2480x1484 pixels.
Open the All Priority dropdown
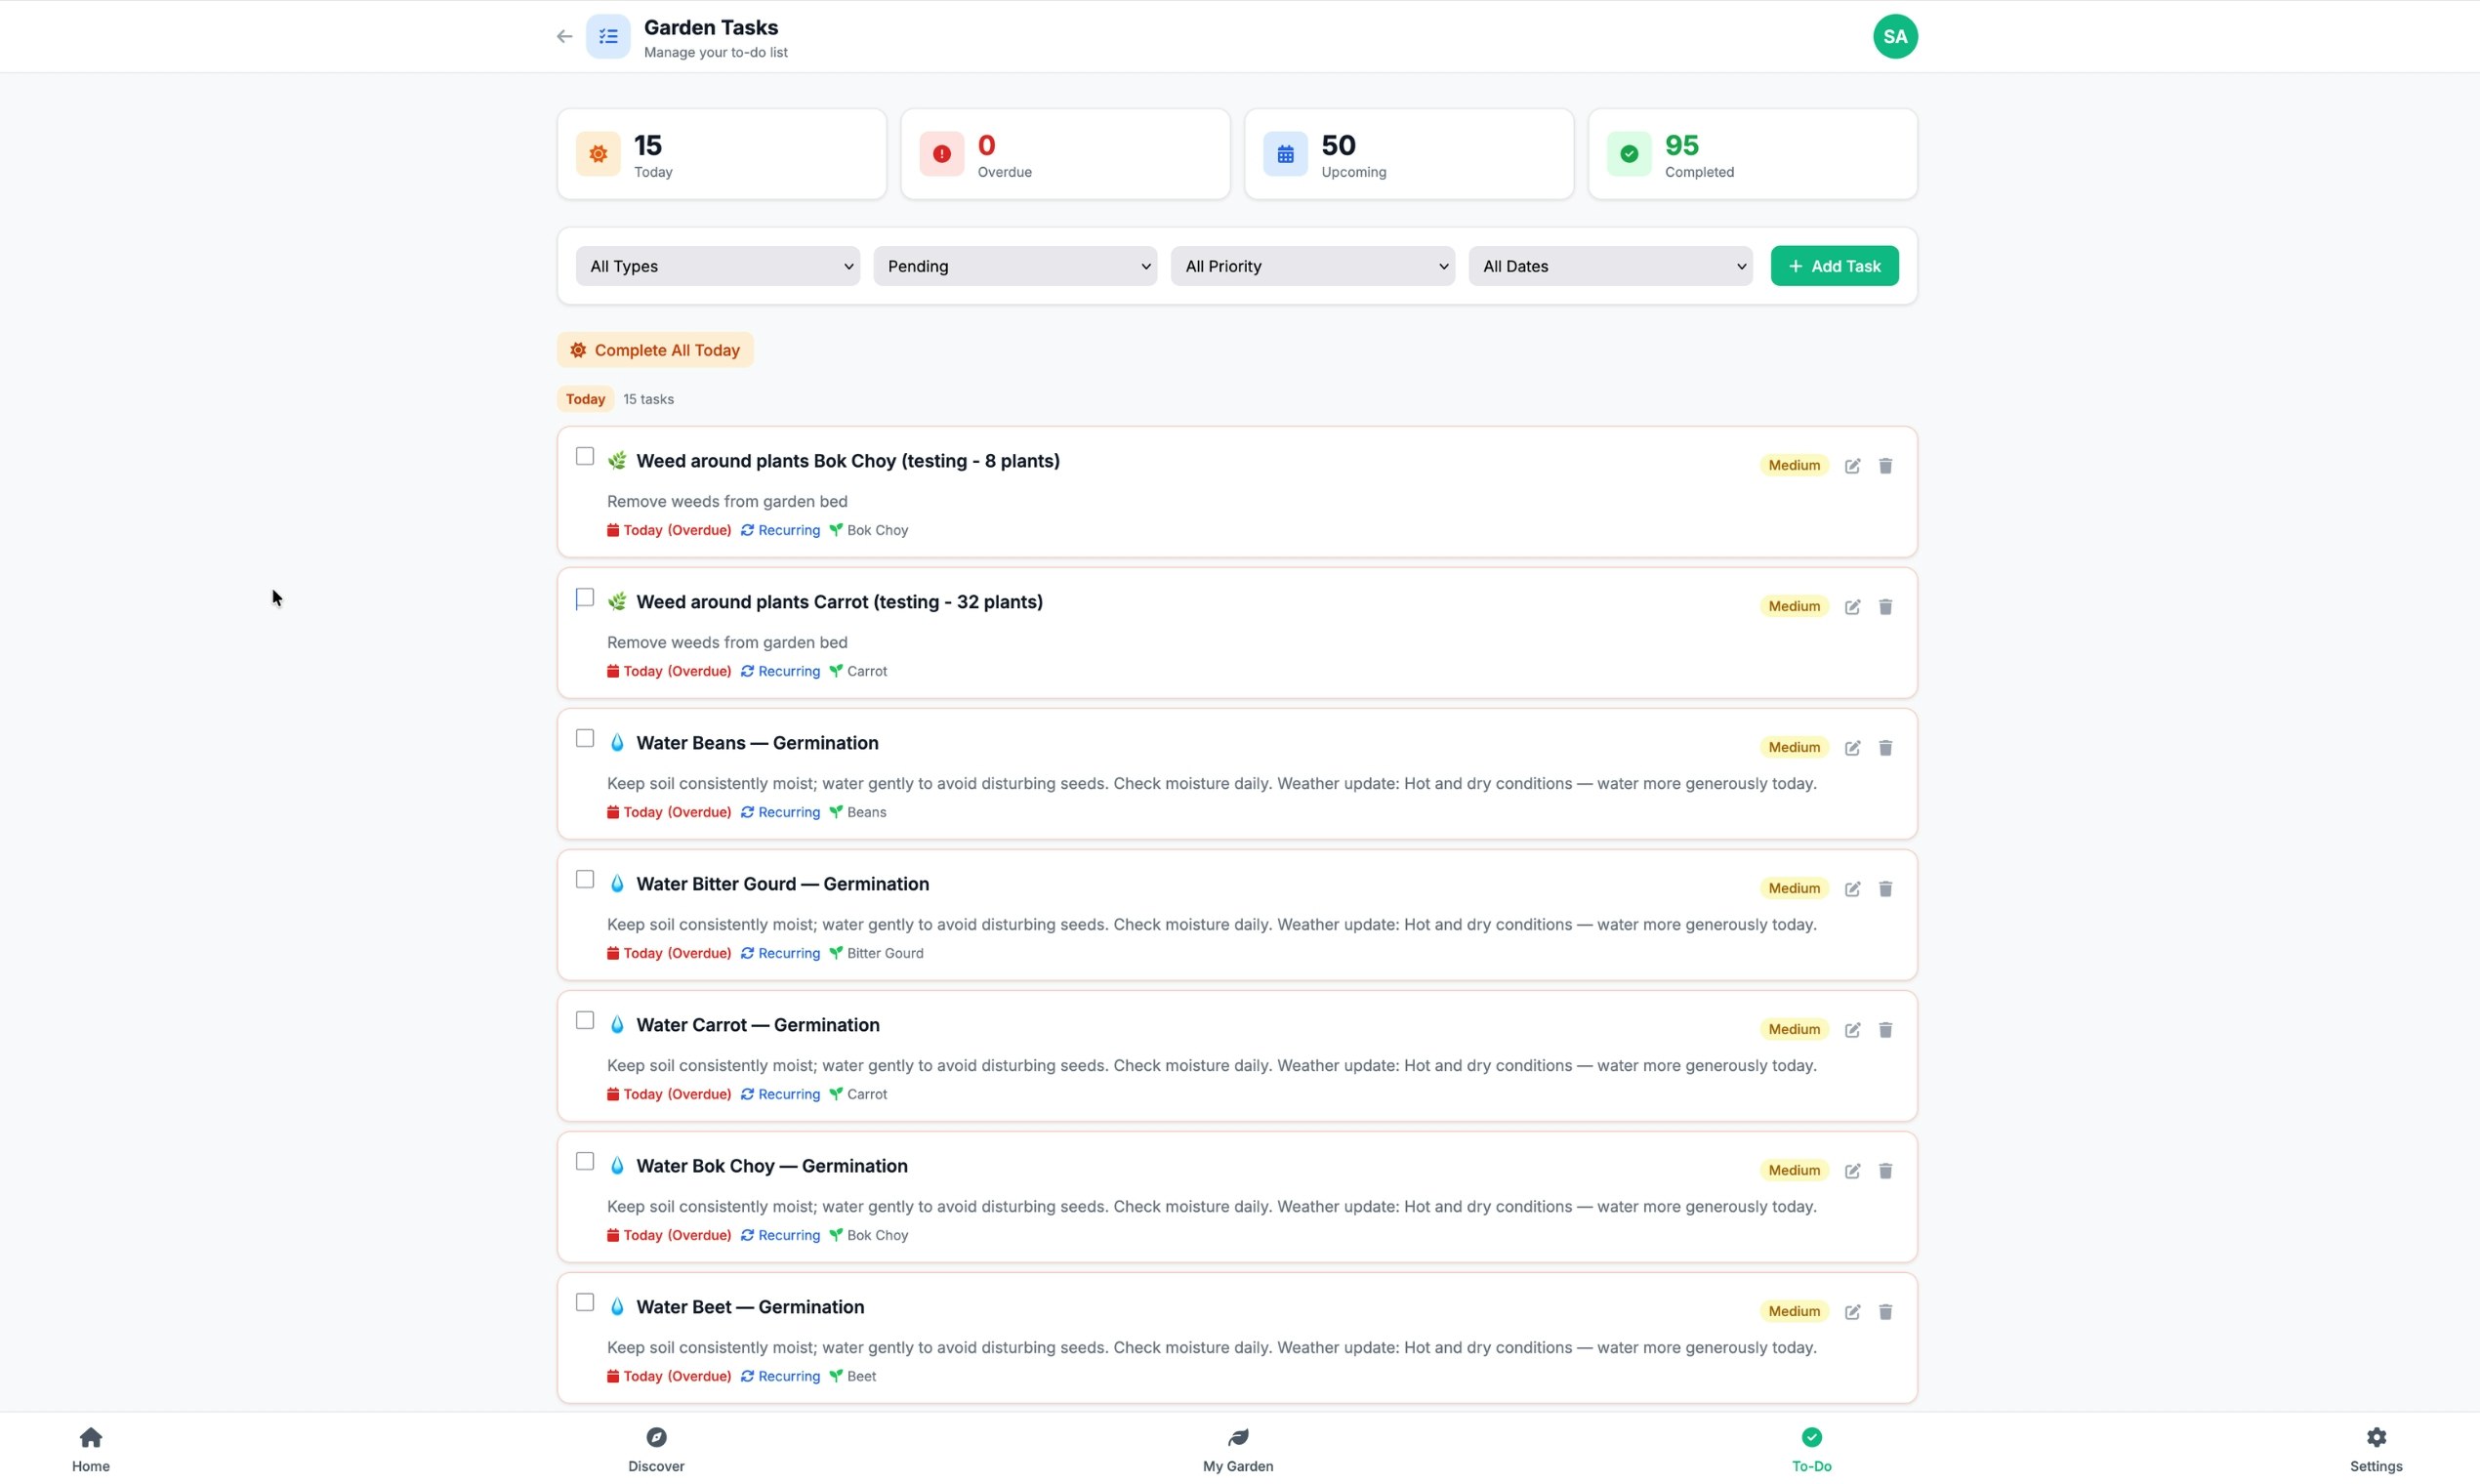pyautogui.click(x=1312, y=266)
